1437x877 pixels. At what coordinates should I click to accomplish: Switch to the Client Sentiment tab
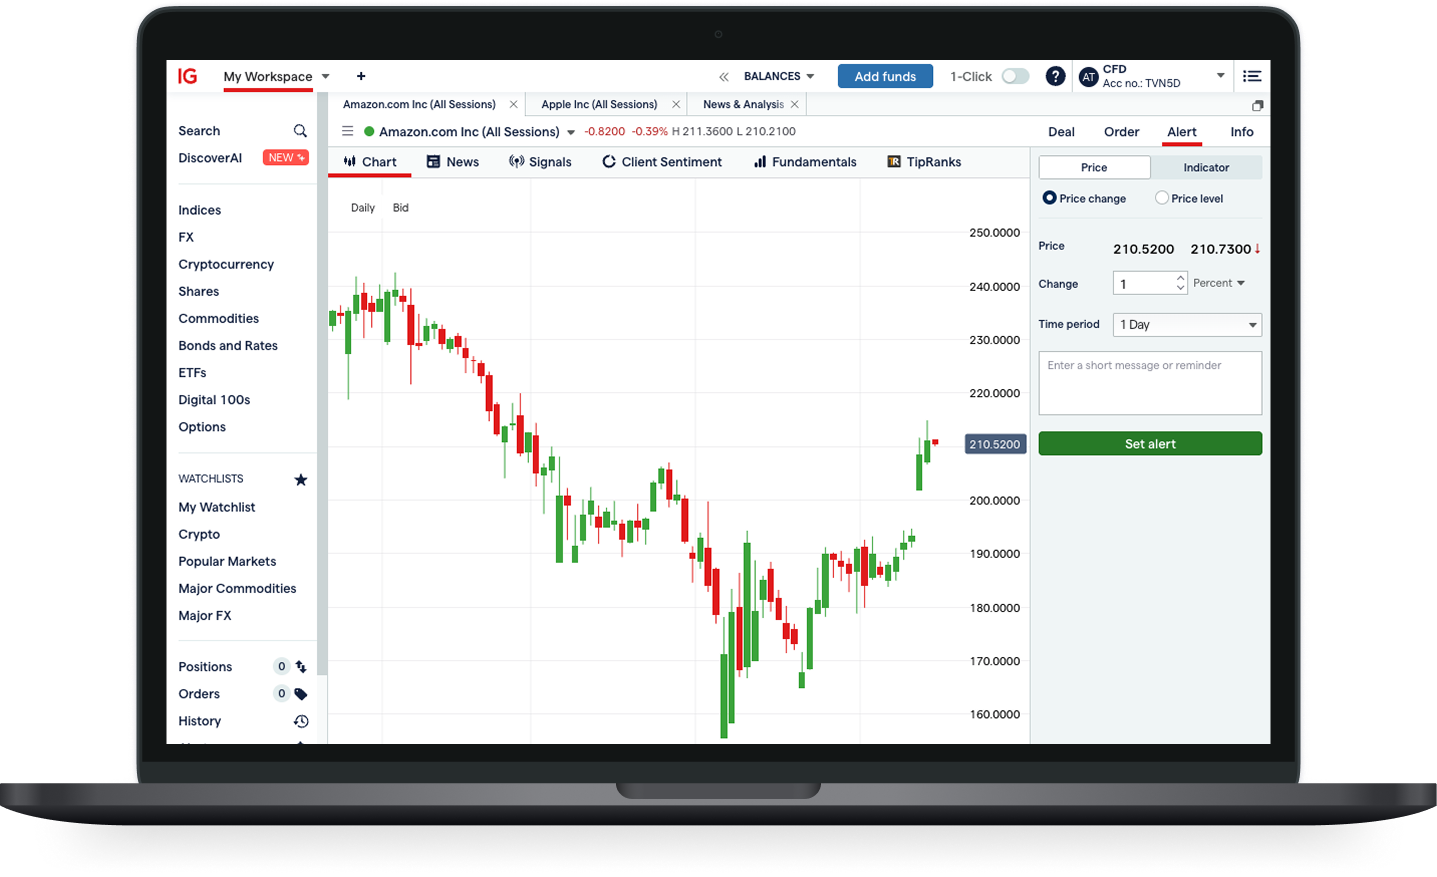point(661,162)
